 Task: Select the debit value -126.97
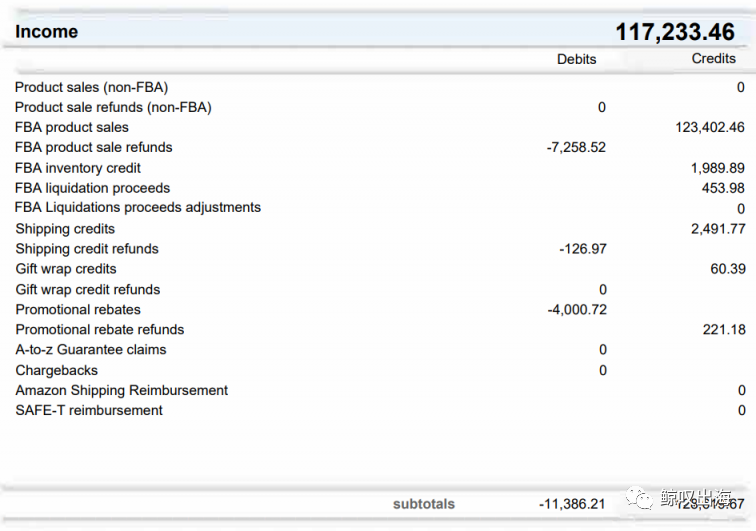(583, 249)
